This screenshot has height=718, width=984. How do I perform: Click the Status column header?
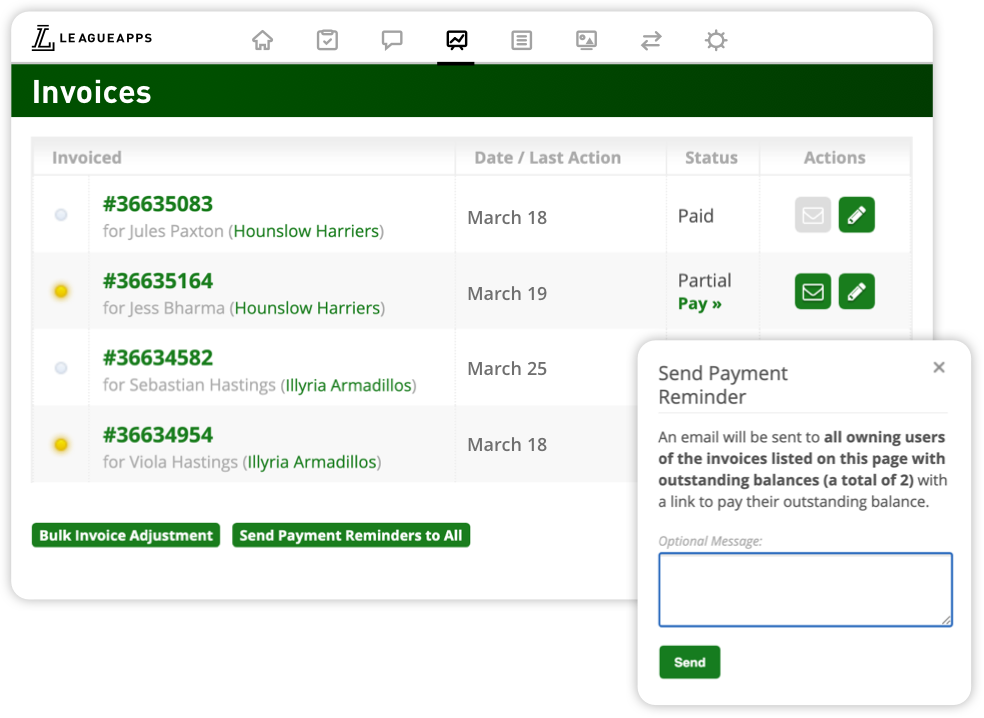711,158
